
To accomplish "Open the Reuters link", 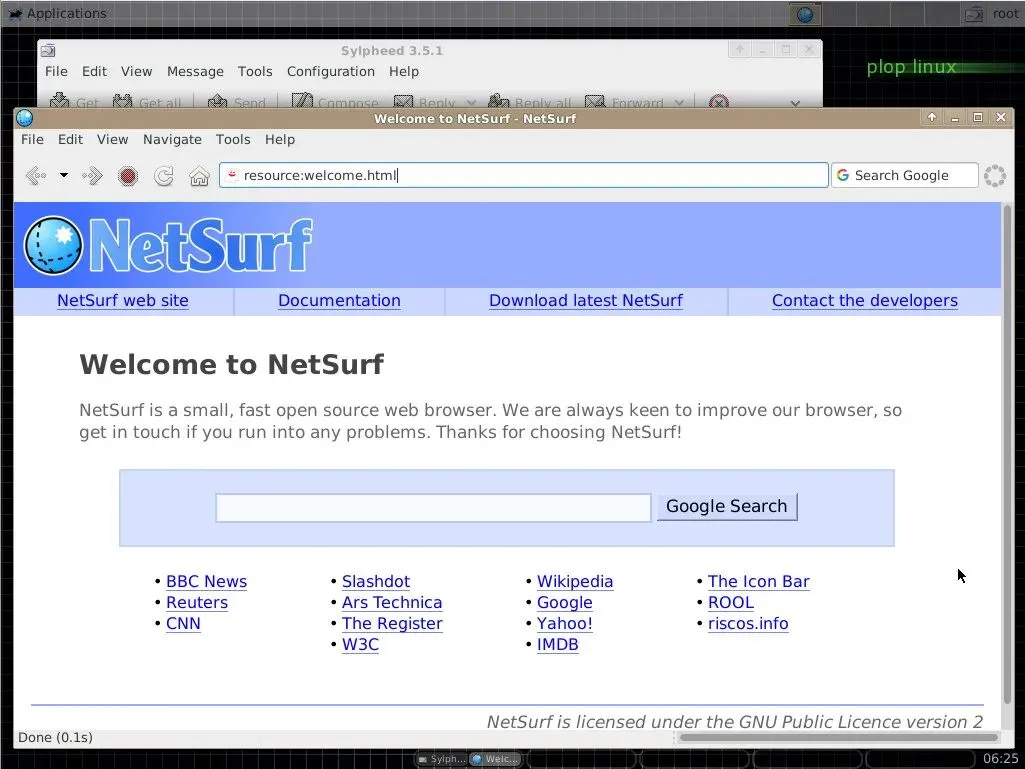I will pyautogui.click(x=197, y=602).
